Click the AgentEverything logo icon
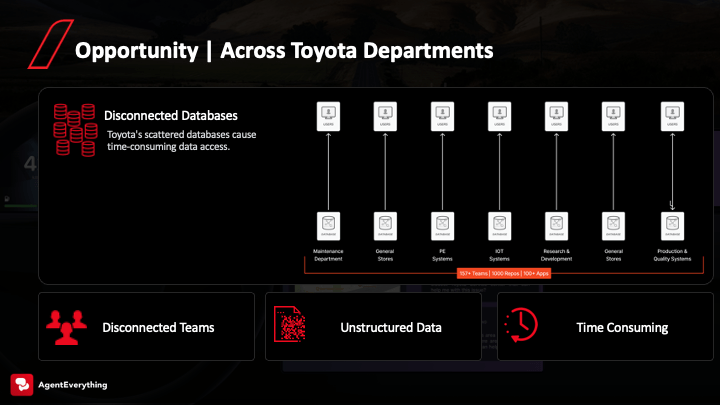This screenshot has height=405, width=720. click(22, 385)
